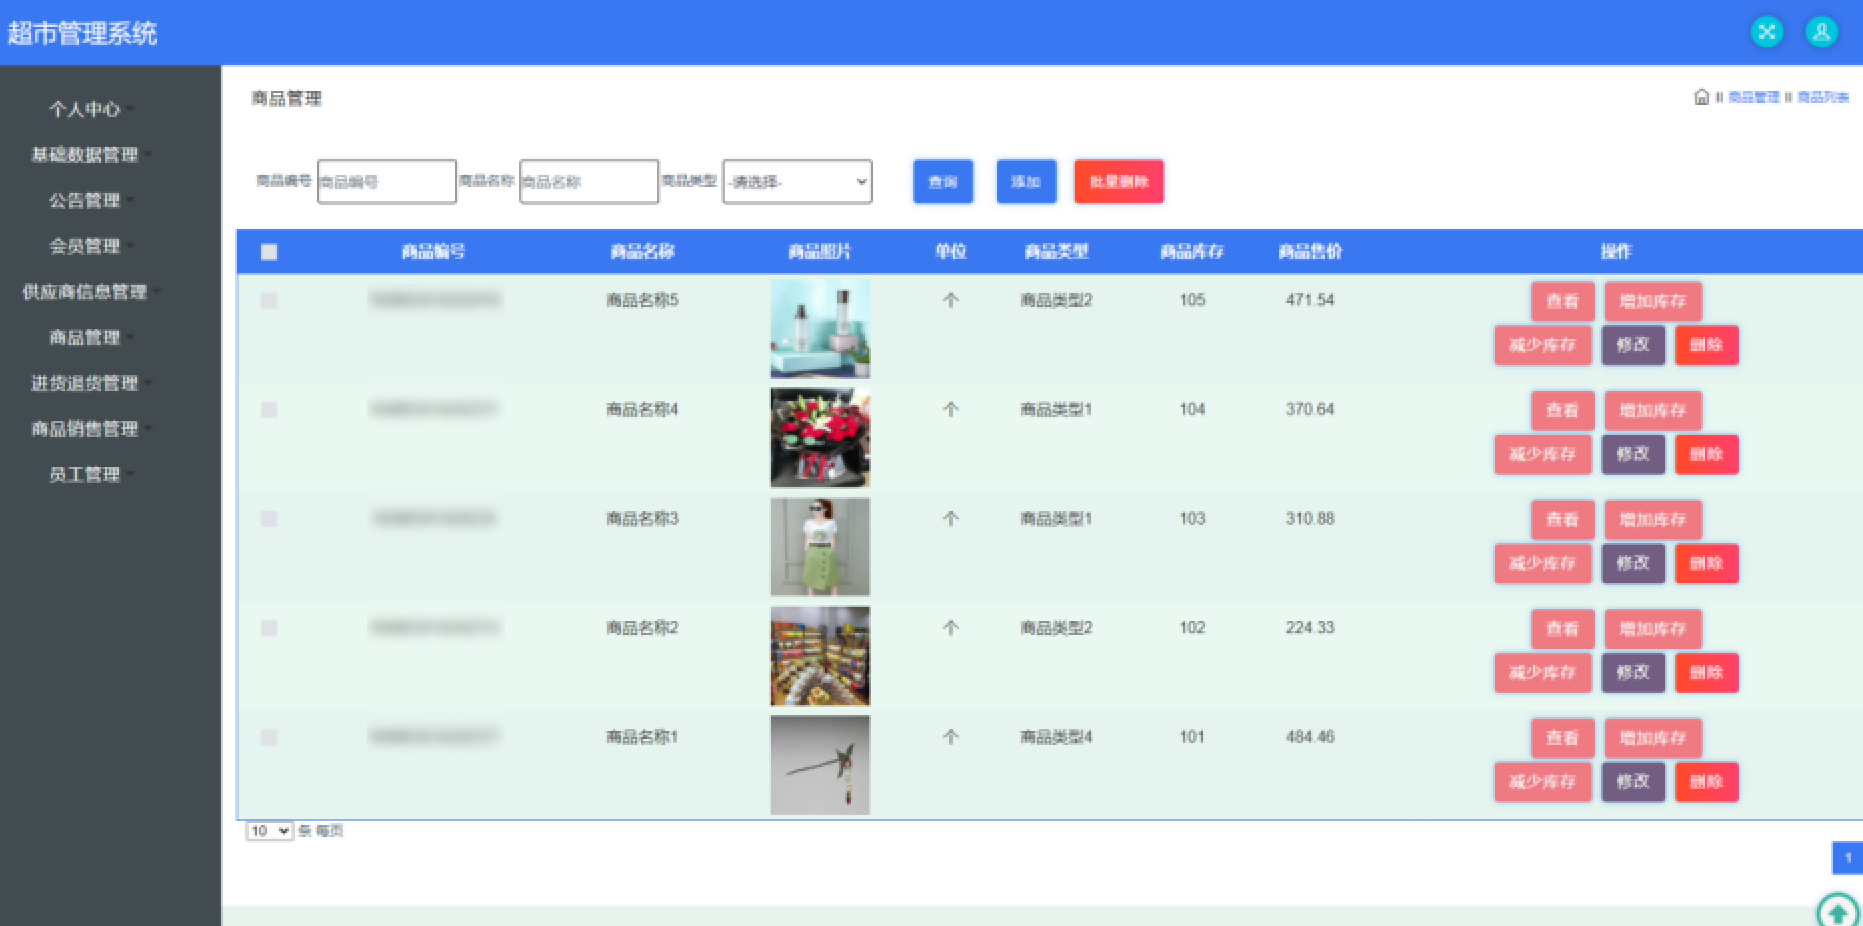Image resolution: width=1863 pixels, height=926 pixels.
Task: Open the user profile icon in header
Action: coord(1821,32)
